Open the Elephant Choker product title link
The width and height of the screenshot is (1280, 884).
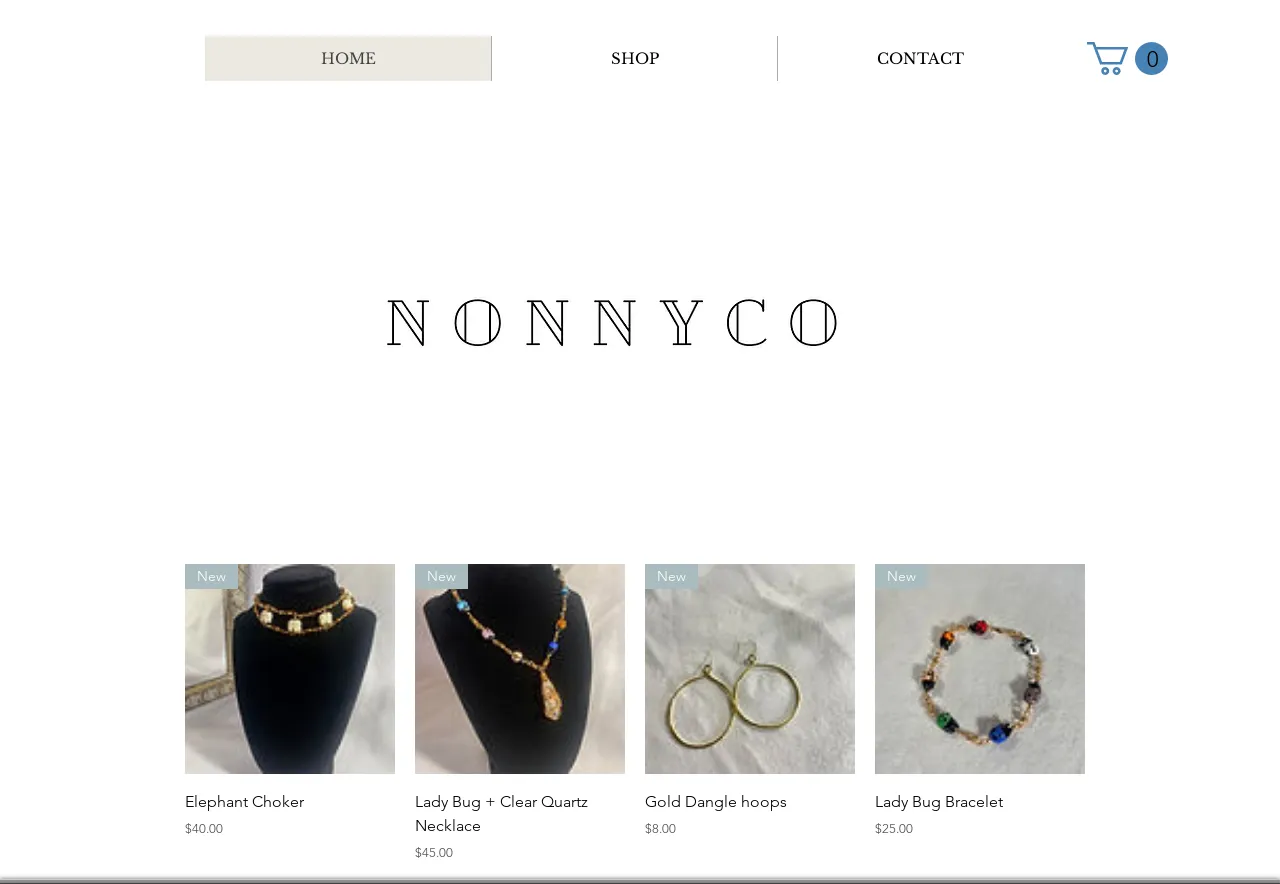click(244, 802)
